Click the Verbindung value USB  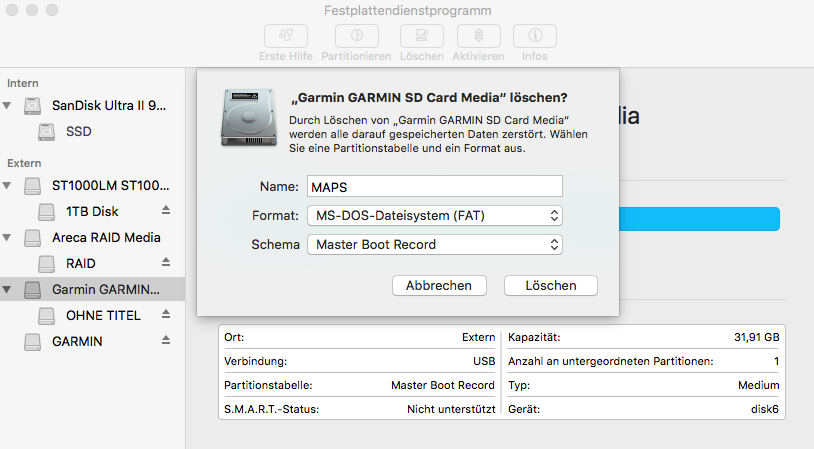pos(484,361)
